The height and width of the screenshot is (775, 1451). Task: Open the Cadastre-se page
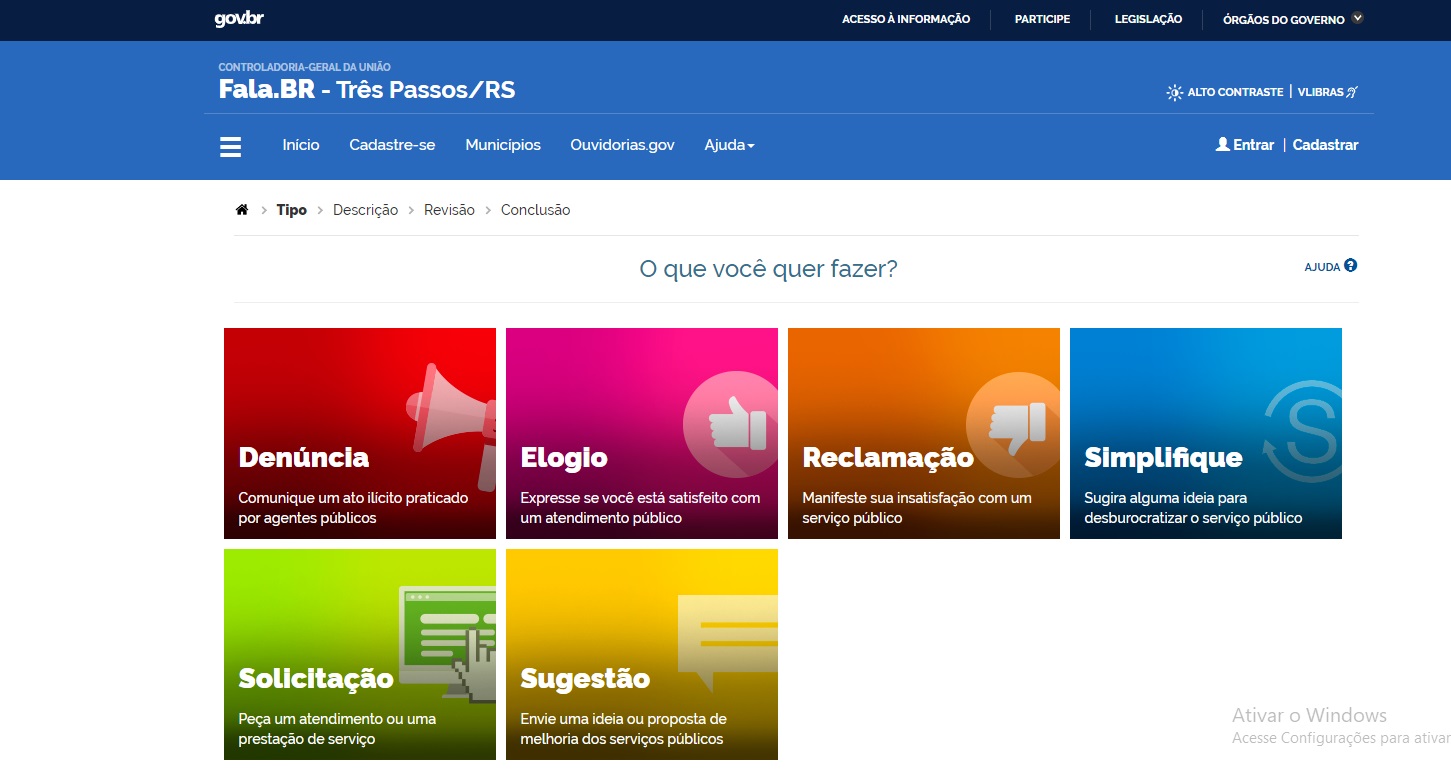click(392, 145)
